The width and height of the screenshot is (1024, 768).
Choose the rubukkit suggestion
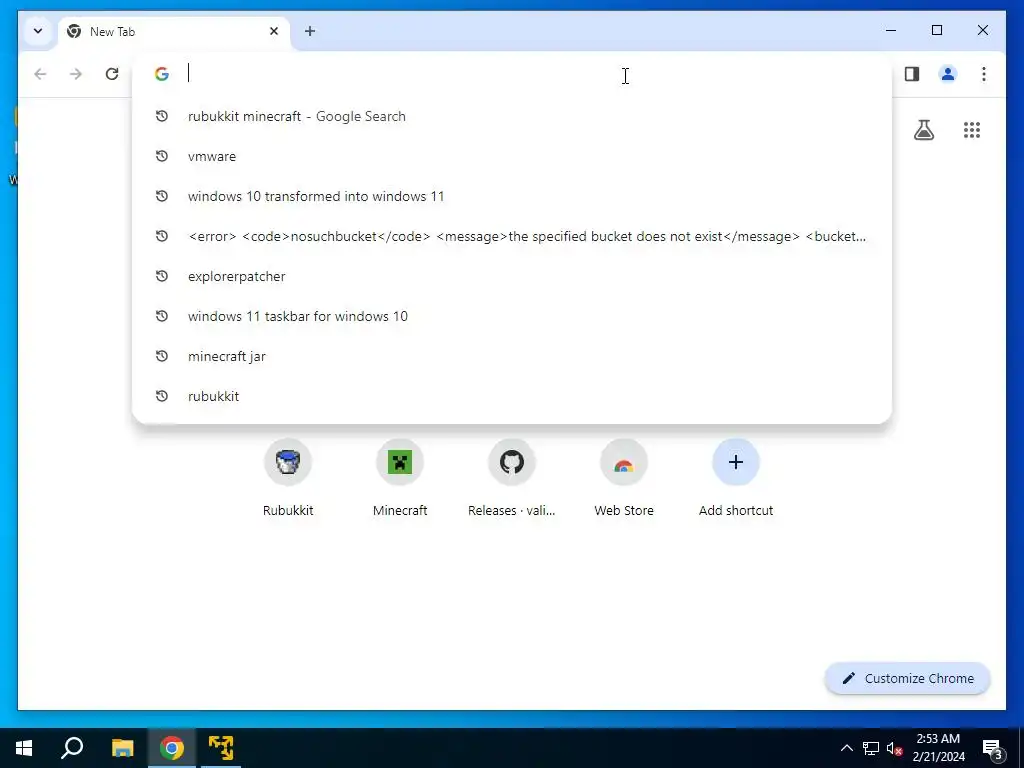[512, 396]
